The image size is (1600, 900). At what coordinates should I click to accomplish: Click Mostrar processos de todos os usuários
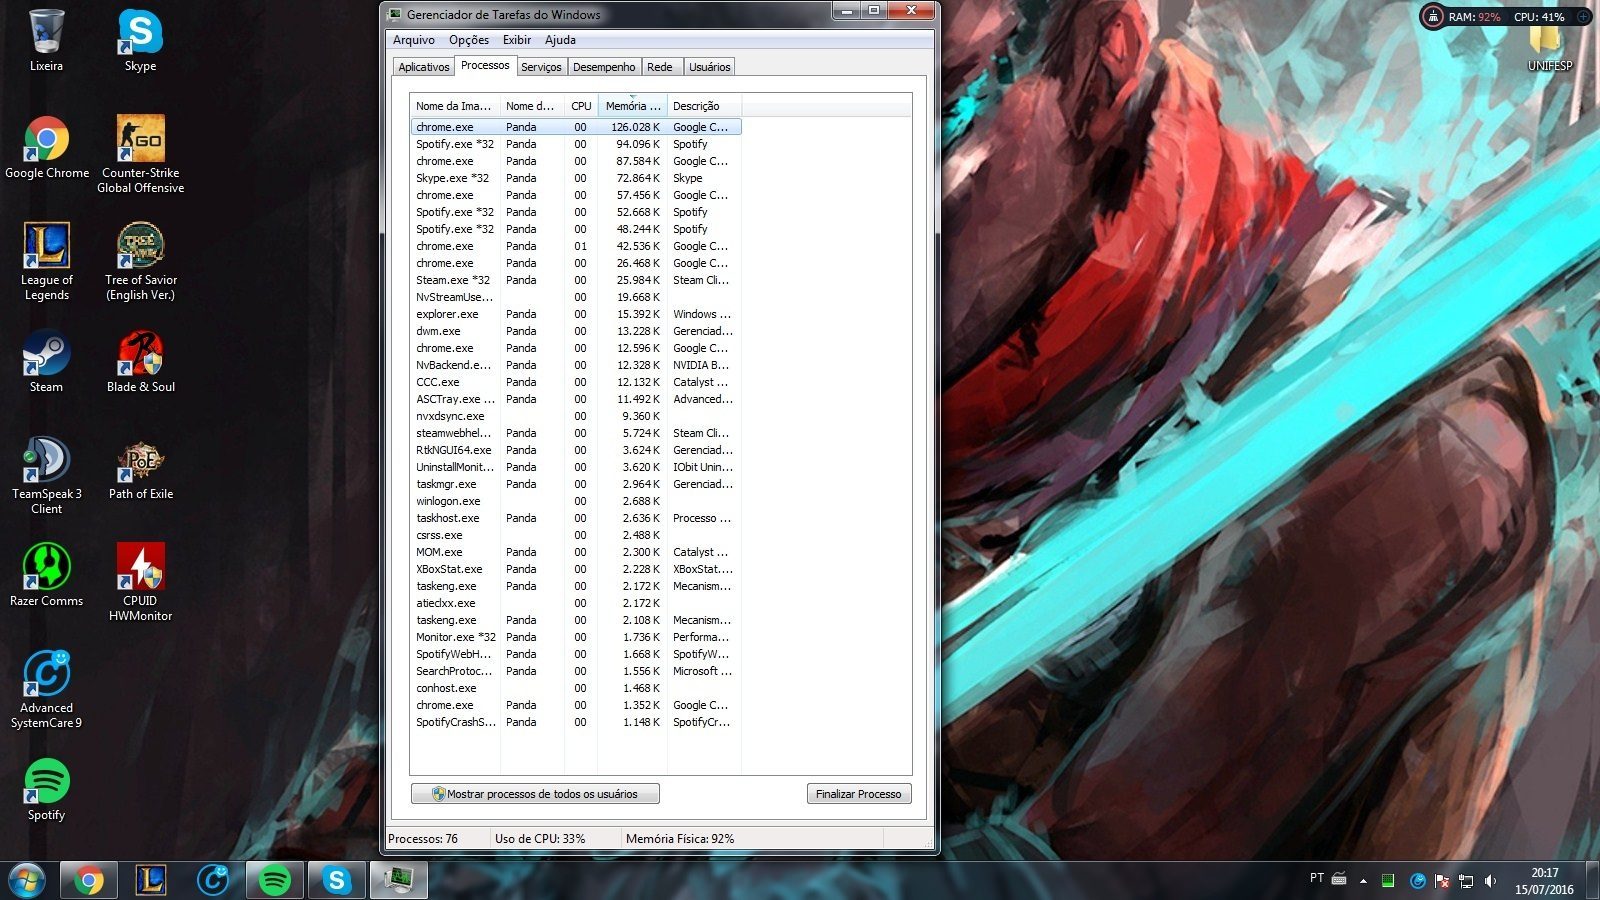pos(535,794)
